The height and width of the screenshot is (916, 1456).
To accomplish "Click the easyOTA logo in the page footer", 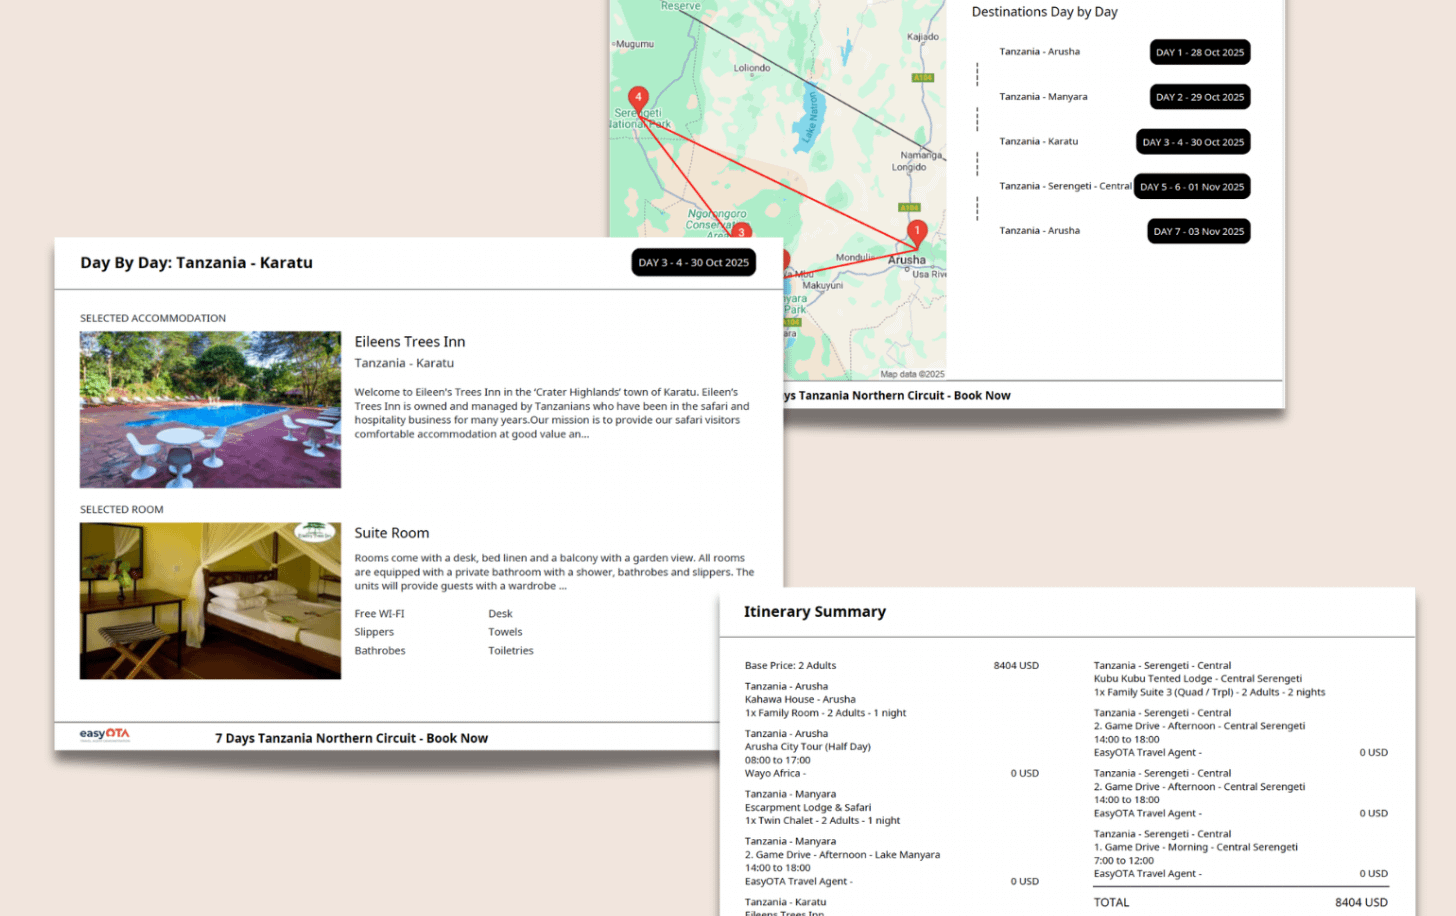I will (105, 735).
